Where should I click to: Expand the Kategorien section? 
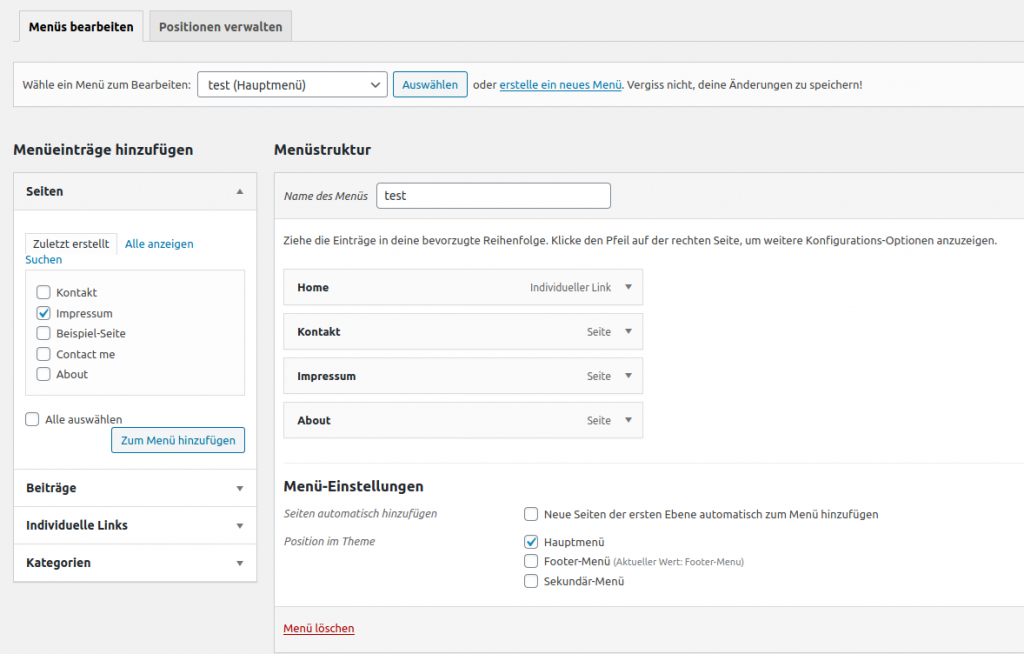click(135, 563)
